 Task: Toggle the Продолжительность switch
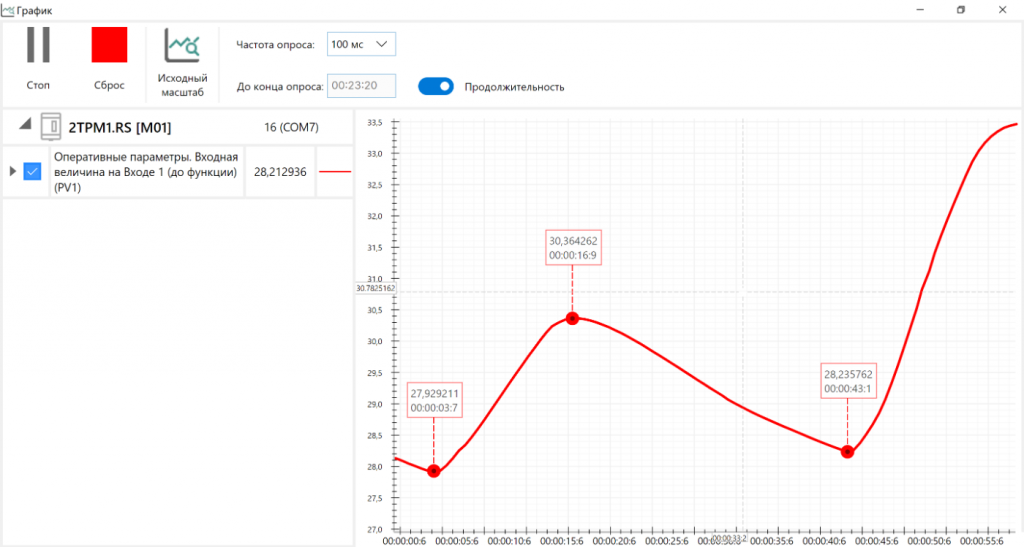coord(436,87)
